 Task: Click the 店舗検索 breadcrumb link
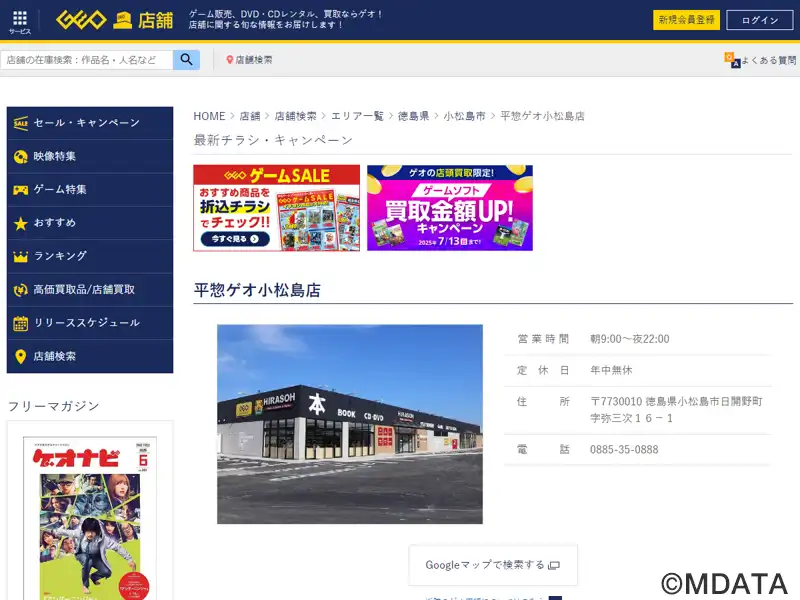tap(295, 116)
